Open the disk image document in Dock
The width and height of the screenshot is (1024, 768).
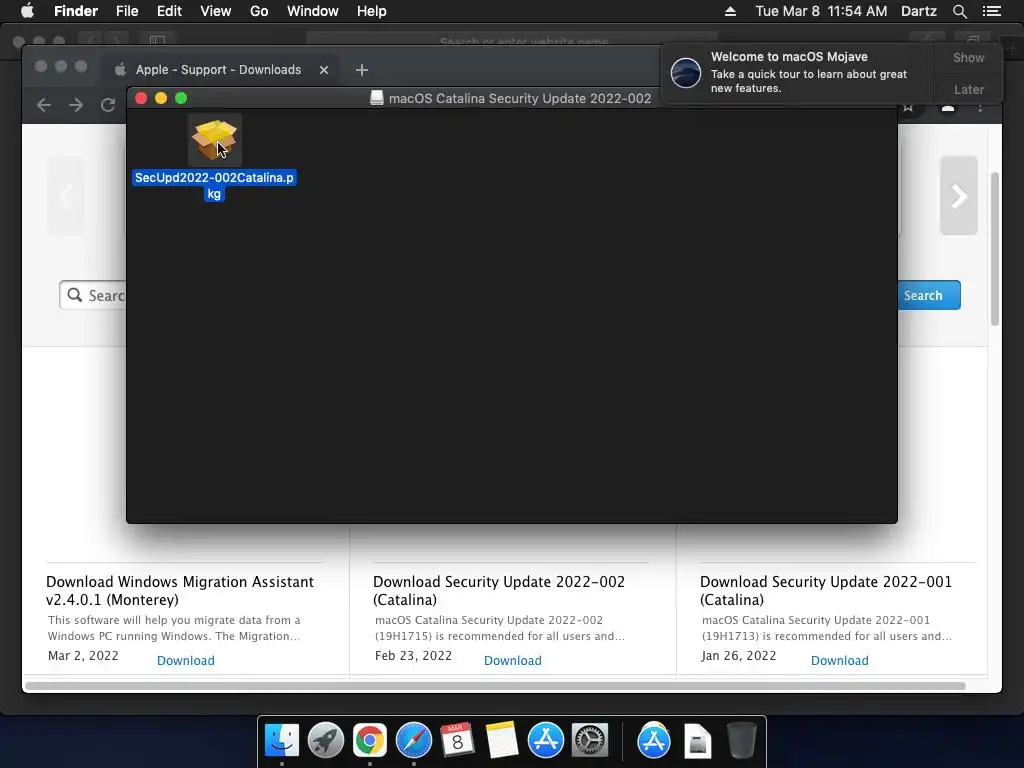pos(697,741)
